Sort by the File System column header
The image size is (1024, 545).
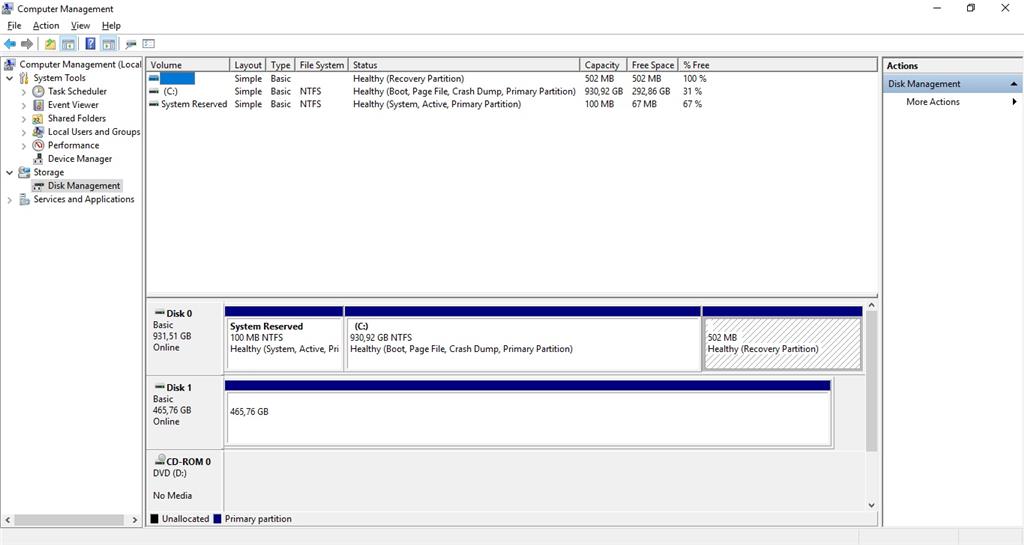(x=321, y=65)
